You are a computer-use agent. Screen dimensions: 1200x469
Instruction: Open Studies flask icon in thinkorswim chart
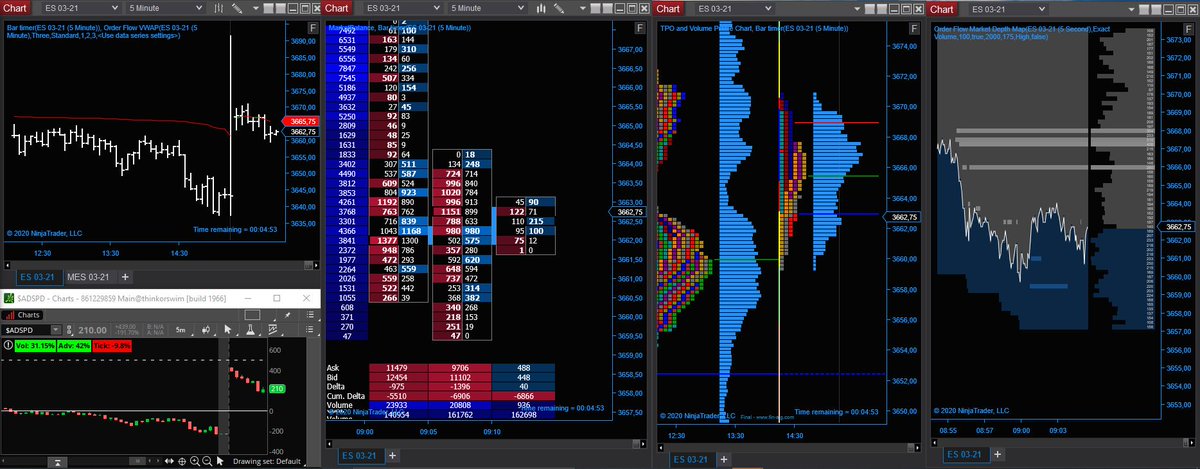(250, 330)
